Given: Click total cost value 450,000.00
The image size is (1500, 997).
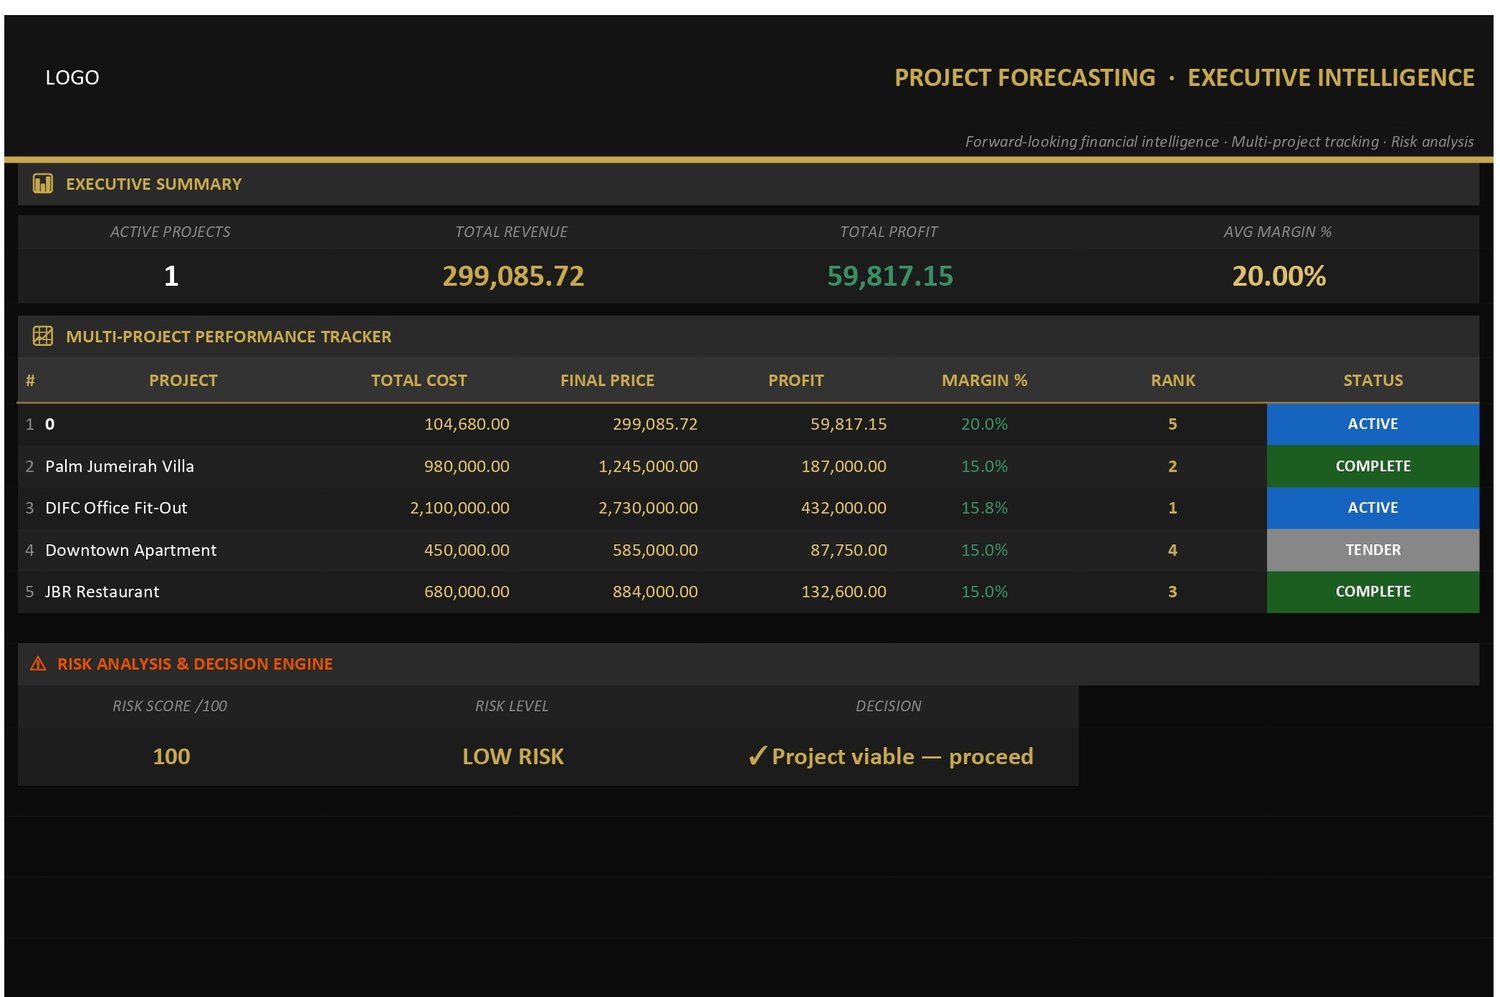Looking at the screenshot, I should (x=467, y=550).
